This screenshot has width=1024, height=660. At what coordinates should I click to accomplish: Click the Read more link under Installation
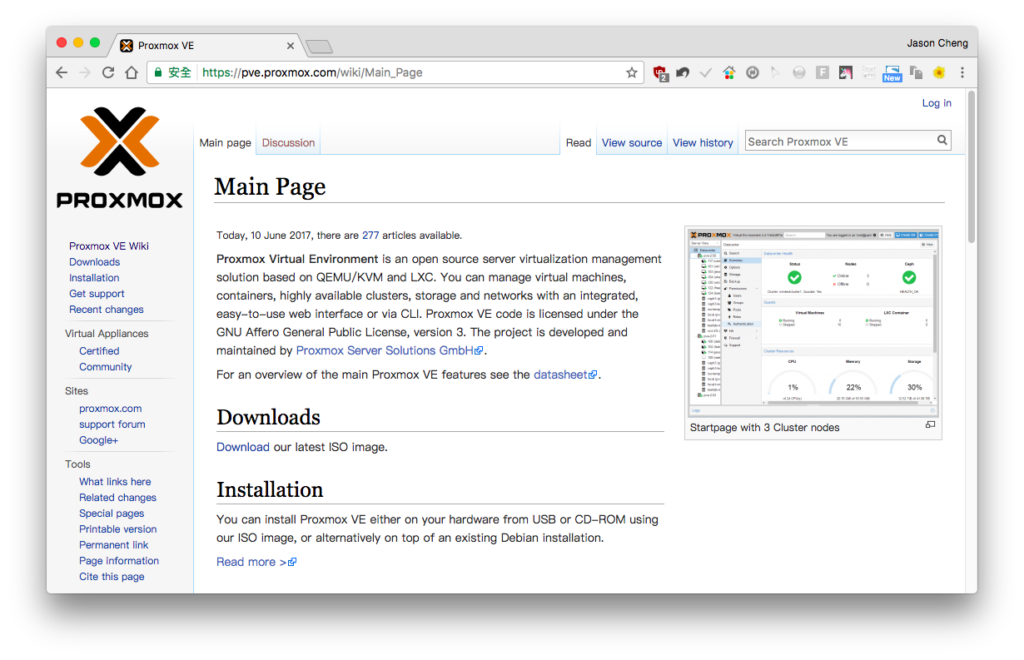pyautogui.click(x=256, y=562)
